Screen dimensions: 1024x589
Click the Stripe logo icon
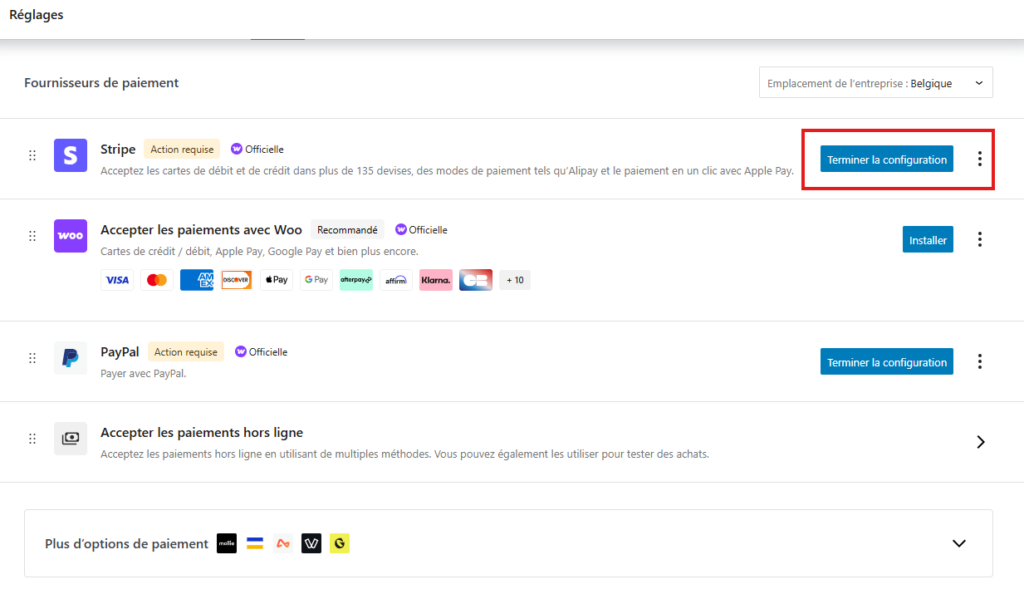(x=71, y=155)
